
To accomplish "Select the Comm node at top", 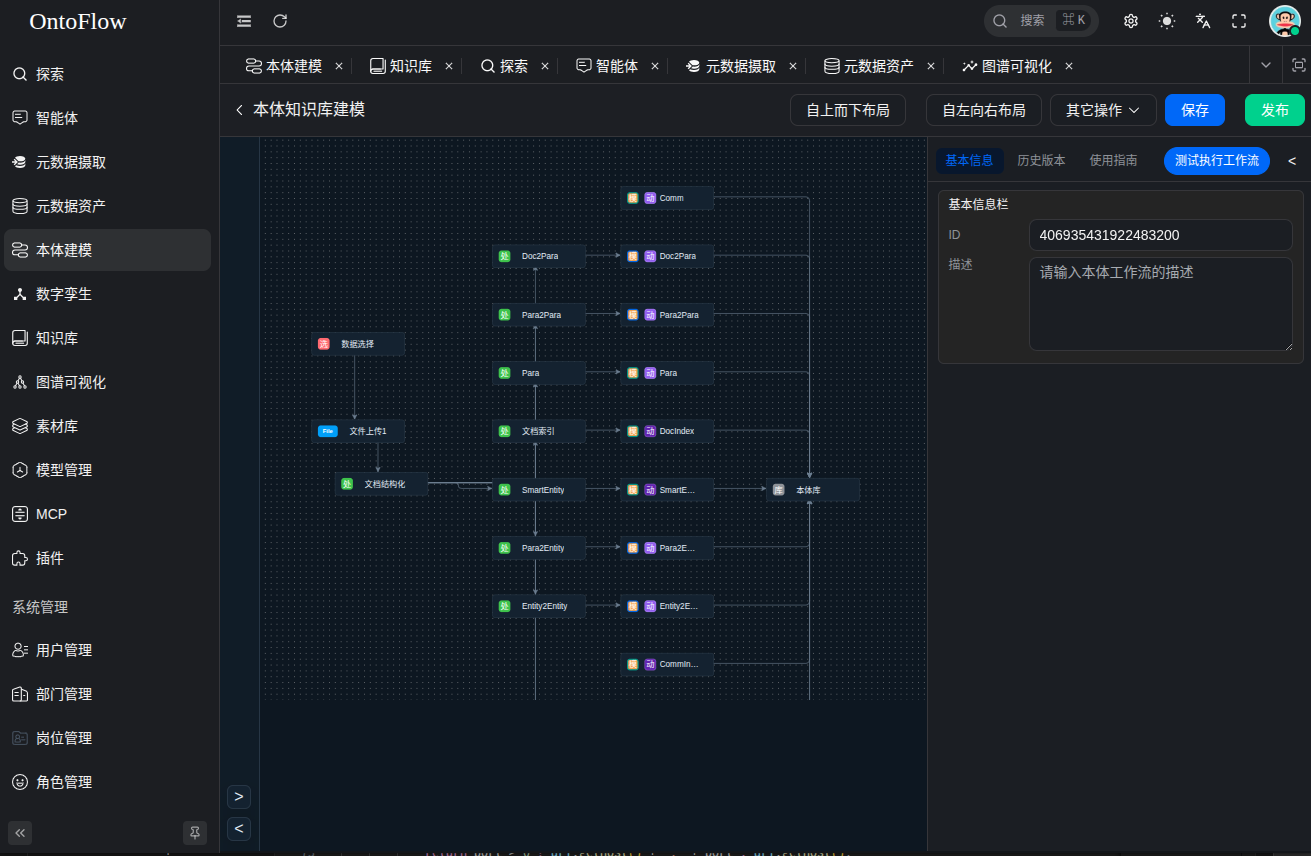I will [x=667, y=198].
